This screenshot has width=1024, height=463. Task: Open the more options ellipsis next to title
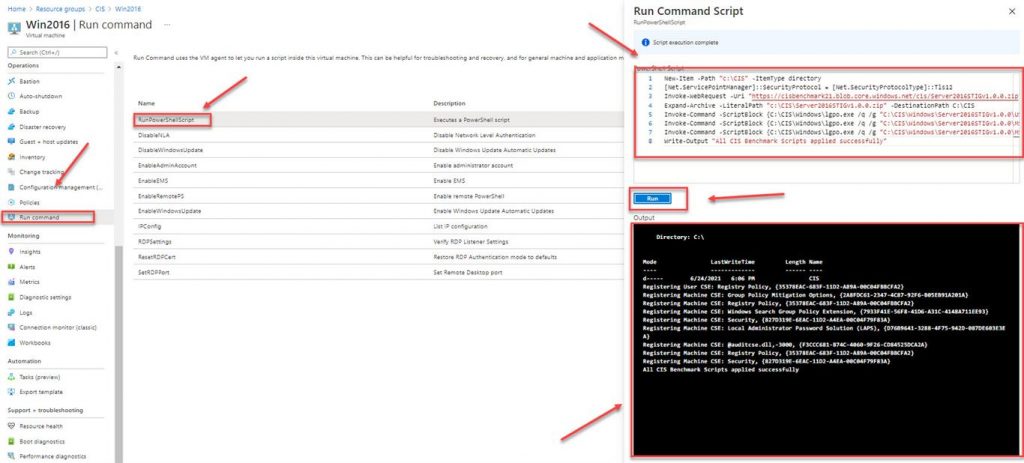[x=167, y=25]
